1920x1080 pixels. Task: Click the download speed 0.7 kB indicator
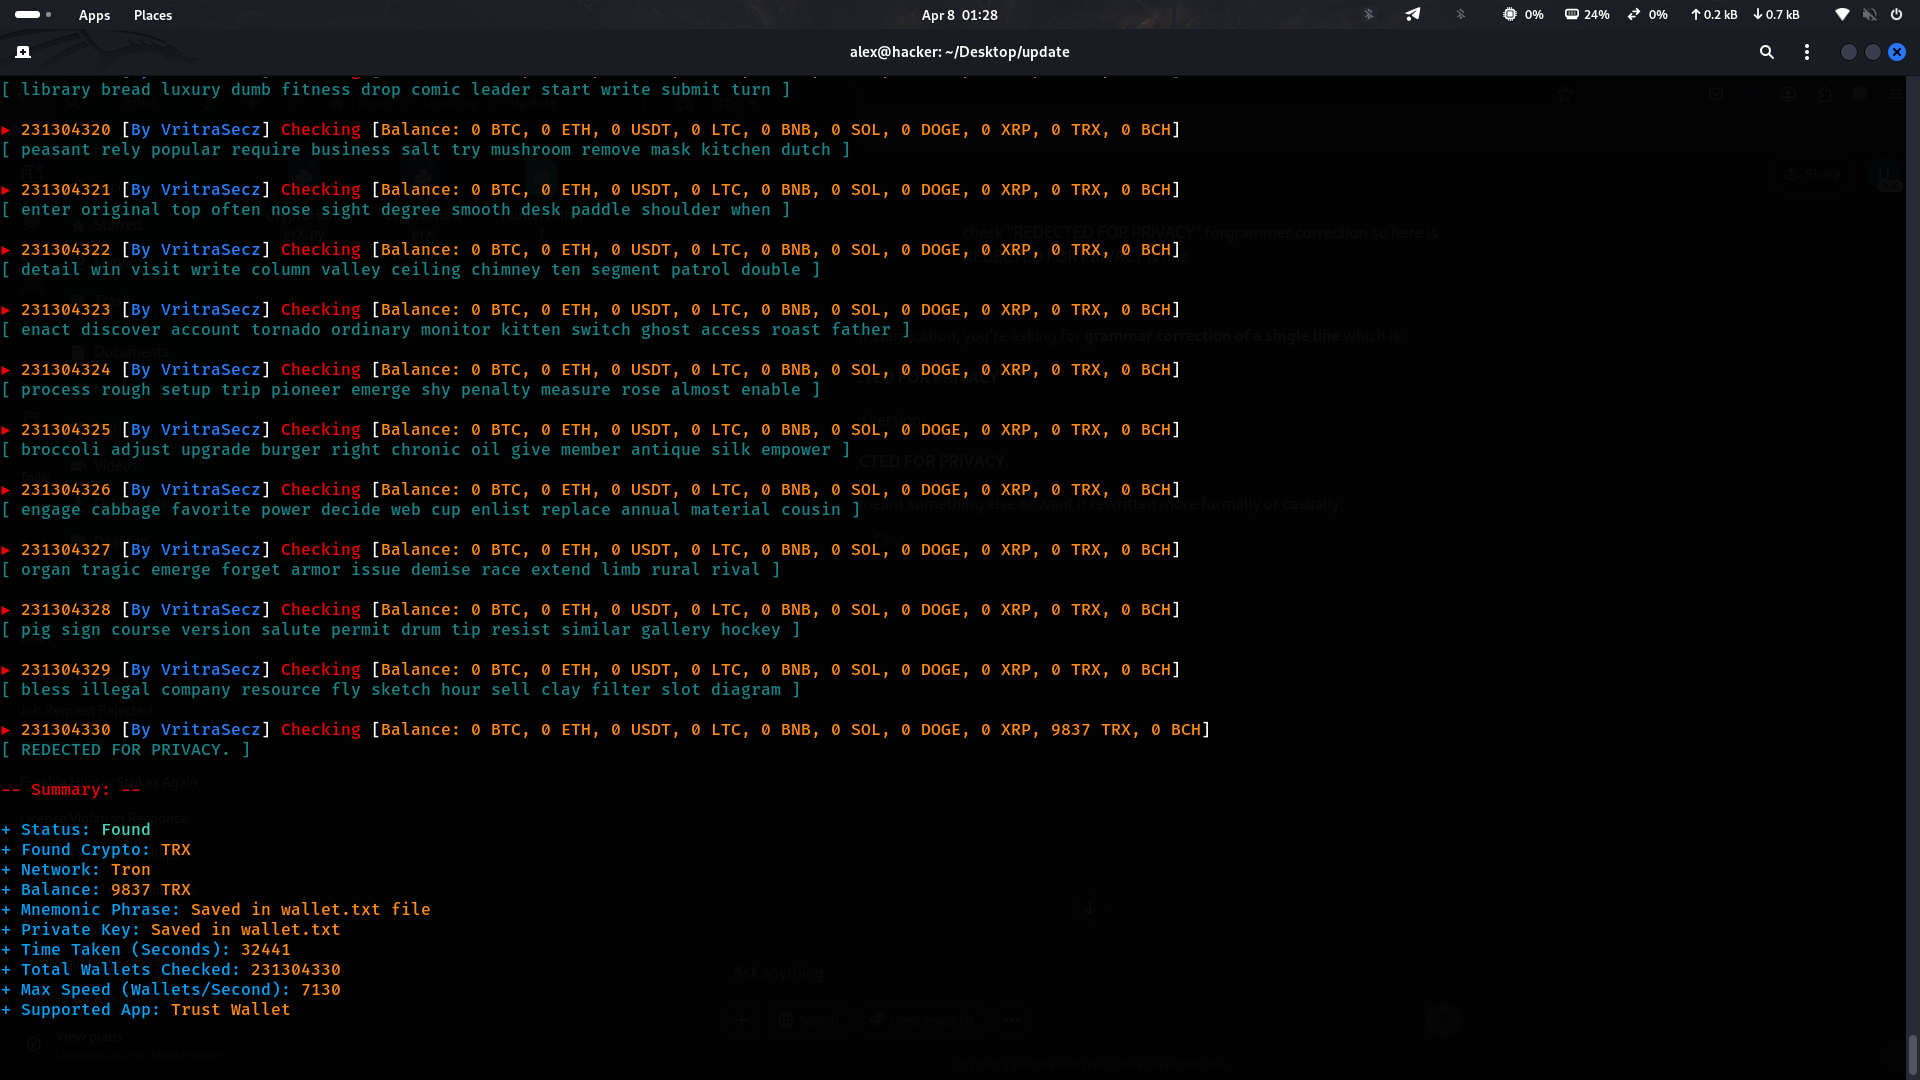pyautogui.click(x=1776, y=15)
